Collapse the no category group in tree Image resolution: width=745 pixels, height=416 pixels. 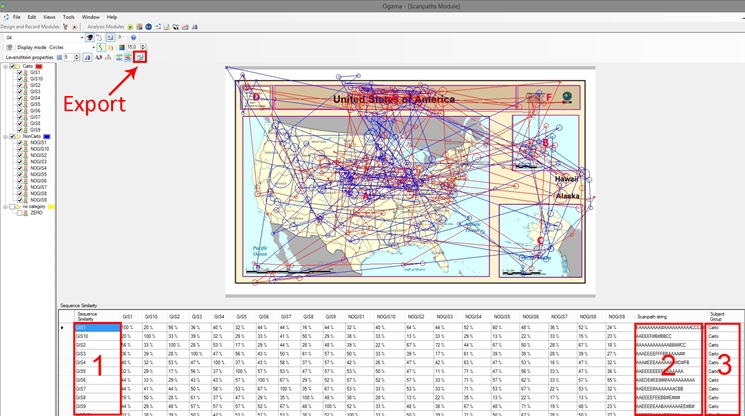(x=5, y=207)
